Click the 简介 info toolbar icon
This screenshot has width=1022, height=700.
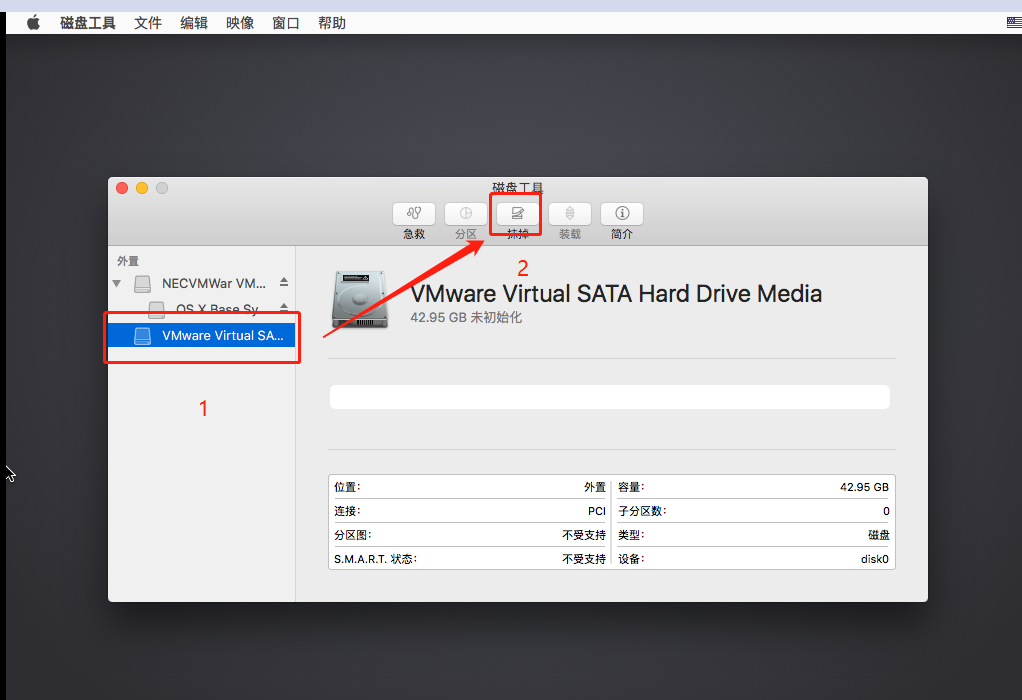[622, 214]
